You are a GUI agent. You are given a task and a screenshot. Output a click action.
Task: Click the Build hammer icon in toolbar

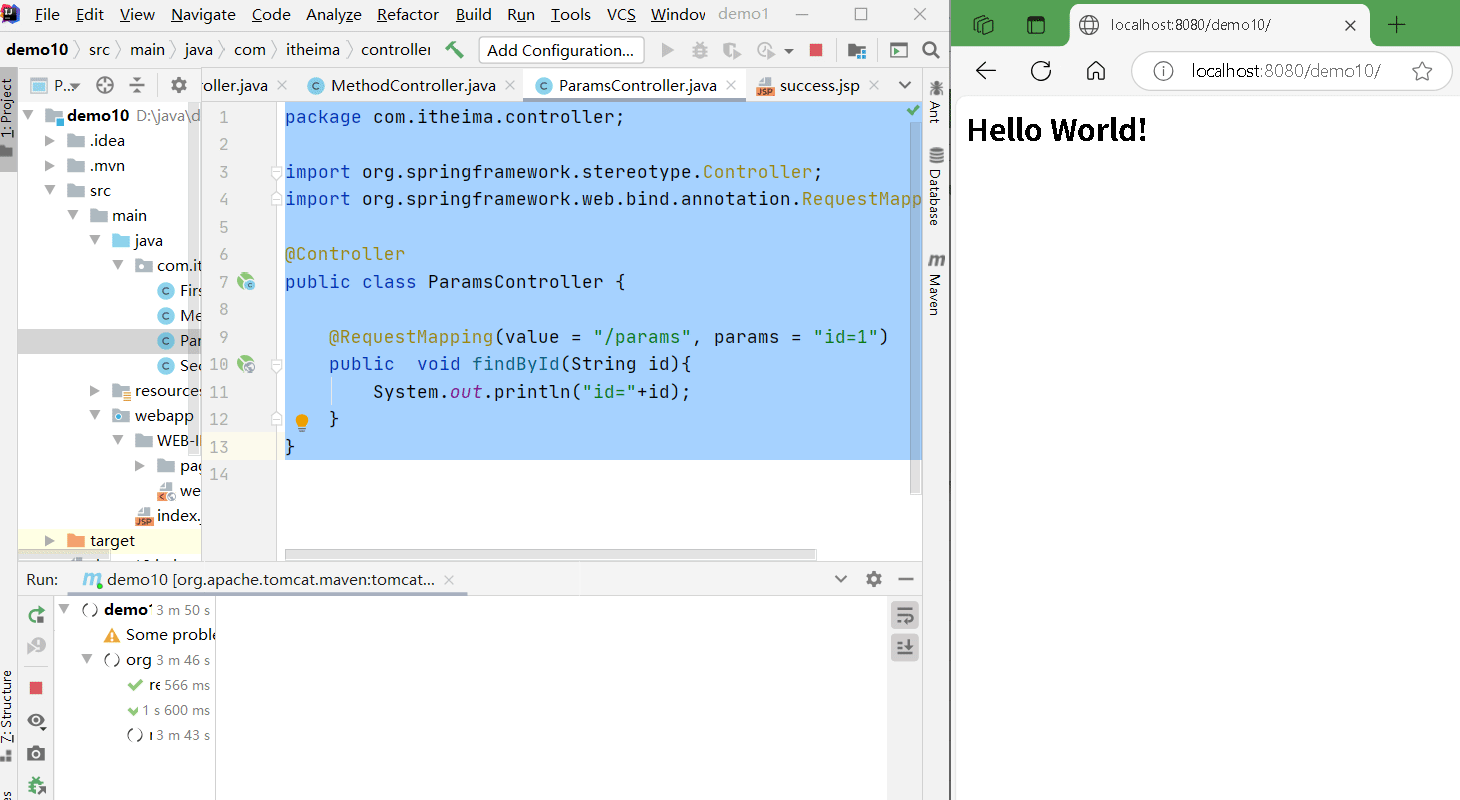[x=454, y=50]
